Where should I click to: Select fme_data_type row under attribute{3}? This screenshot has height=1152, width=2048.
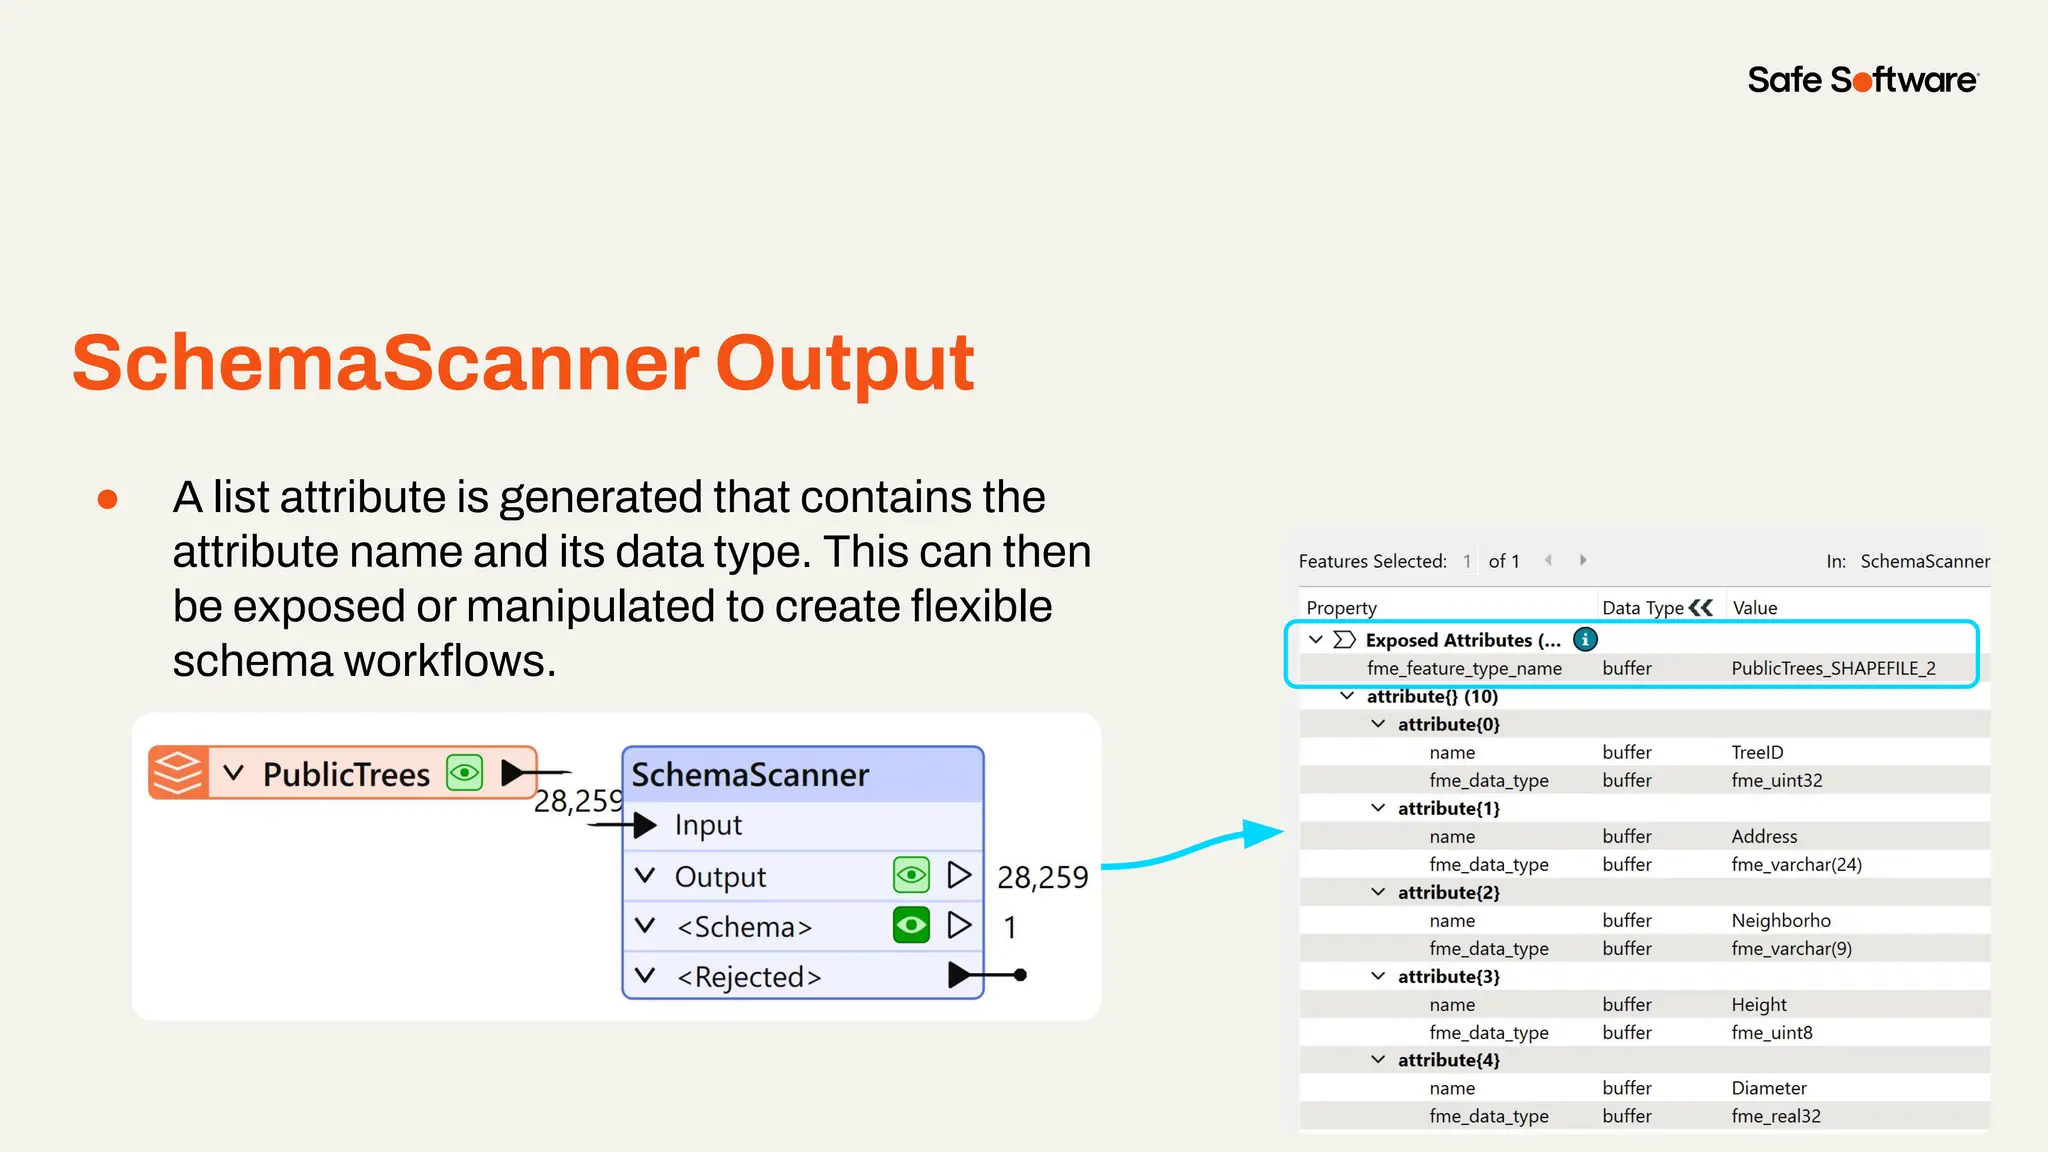click(x=1644, y=1032)
